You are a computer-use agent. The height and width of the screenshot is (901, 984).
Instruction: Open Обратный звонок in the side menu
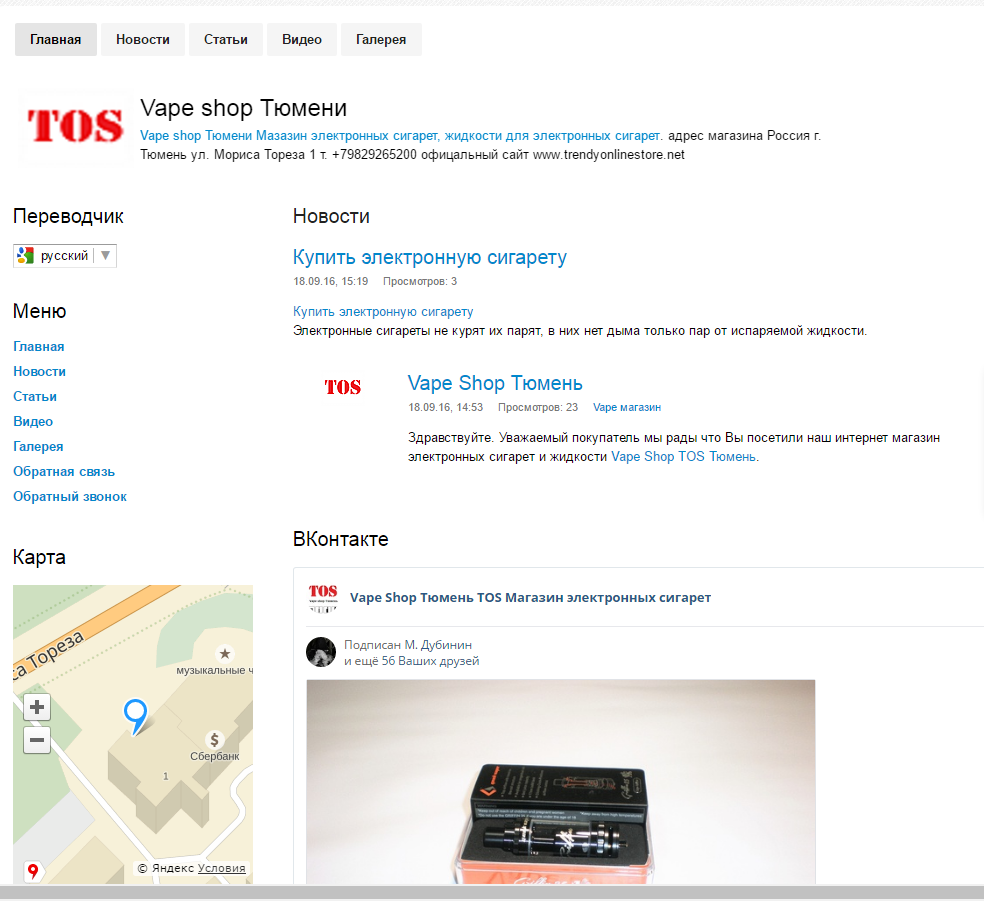point(70,497)
